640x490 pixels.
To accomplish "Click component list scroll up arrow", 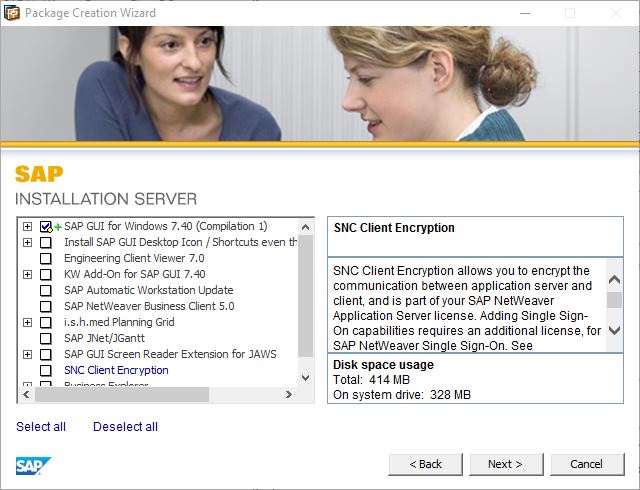I will (x=305, y=227).
